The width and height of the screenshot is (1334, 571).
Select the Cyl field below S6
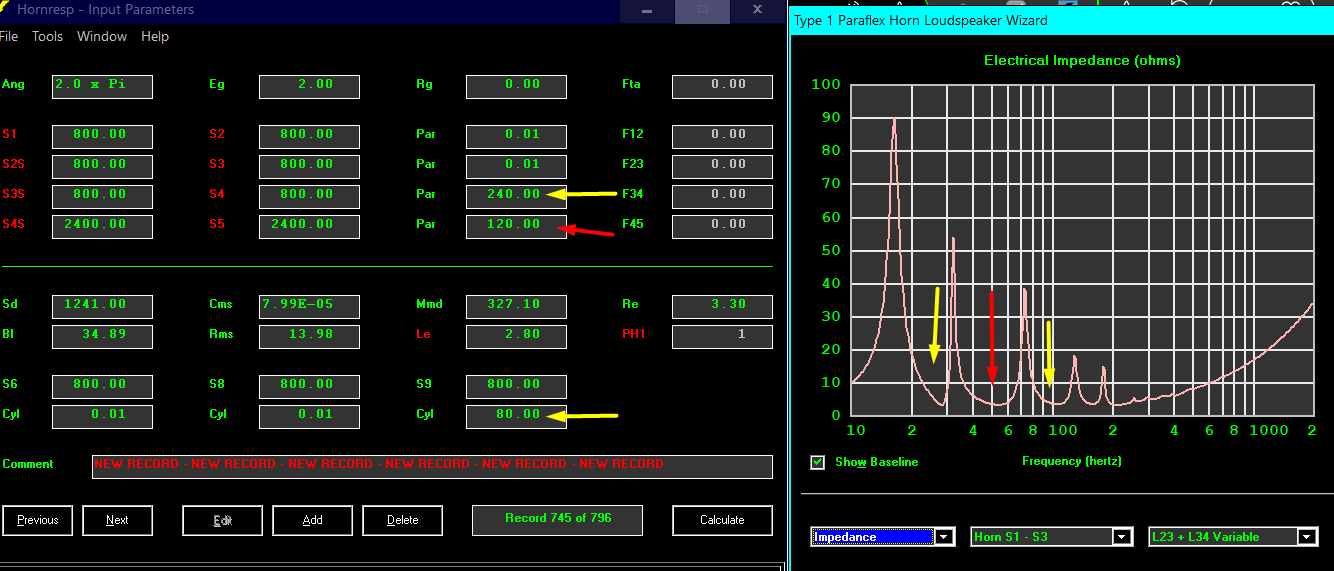click(102, 416)
